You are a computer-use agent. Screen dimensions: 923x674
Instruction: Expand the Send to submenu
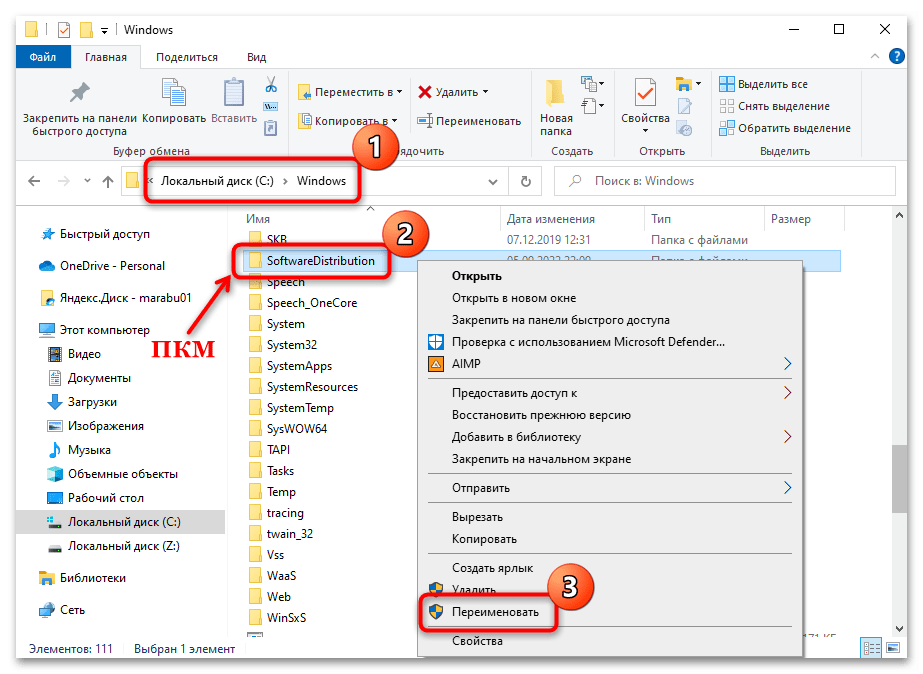(788, 488)
